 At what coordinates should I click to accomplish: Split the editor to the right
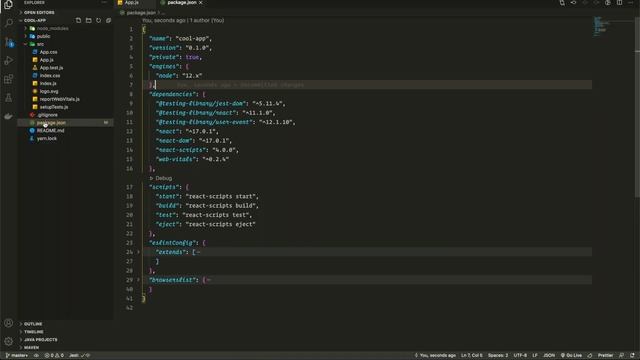tap(620, 2)
